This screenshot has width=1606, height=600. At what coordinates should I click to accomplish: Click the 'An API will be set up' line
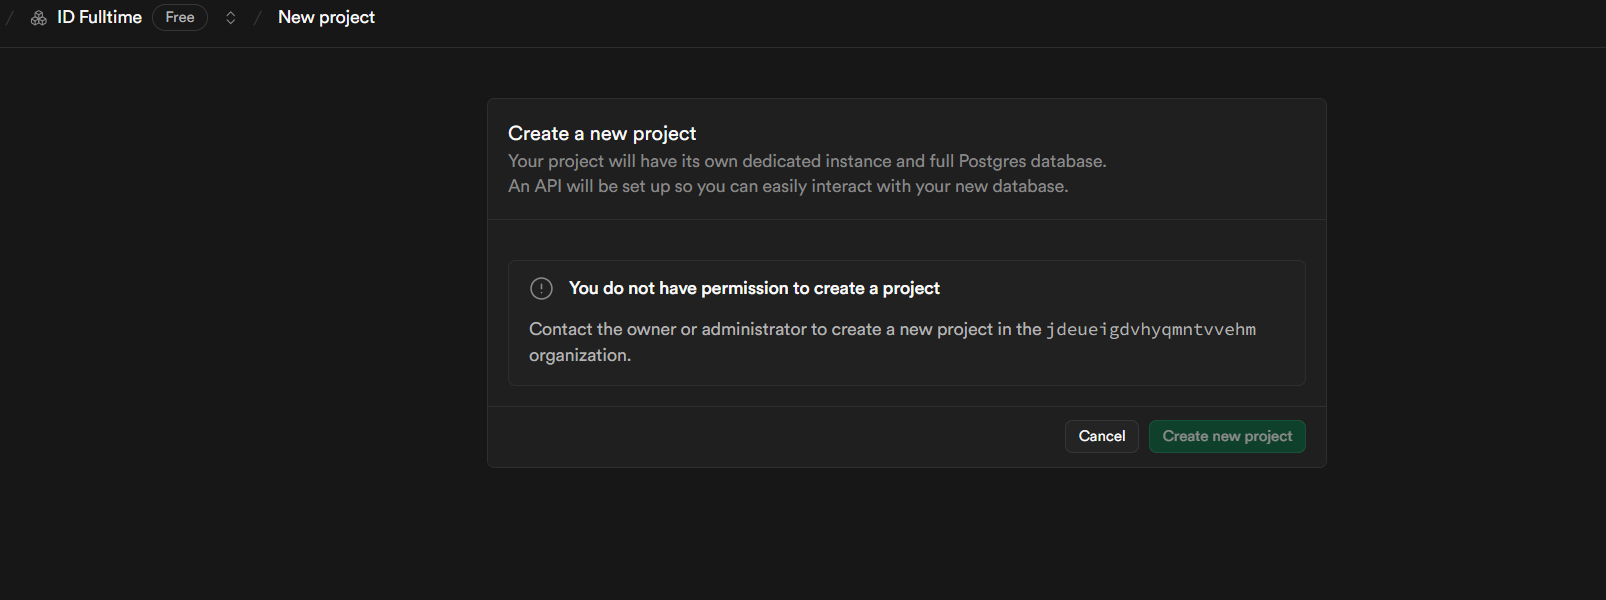click(x=787, y=187)
